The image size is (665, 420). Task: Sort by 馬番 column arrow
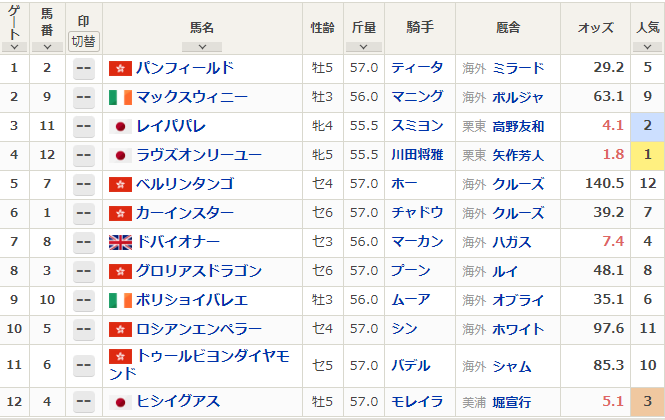pyautogui.click(x=47, y=47)
